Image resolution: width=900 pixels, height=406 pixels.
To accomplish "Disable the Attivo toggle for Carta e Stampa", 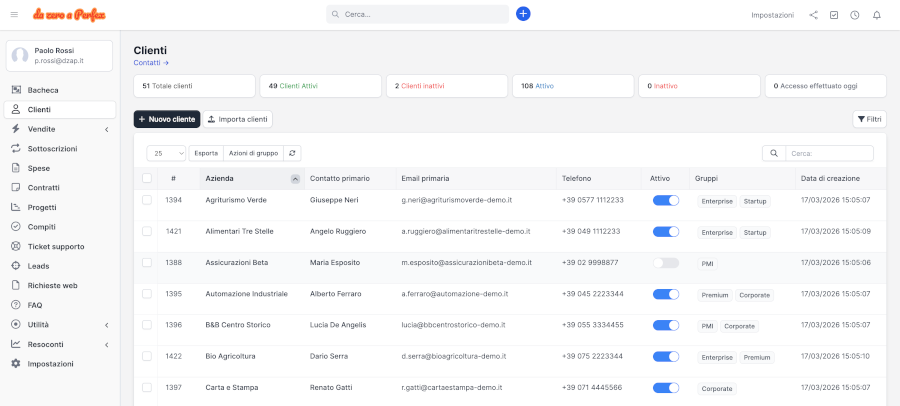I will (x=666, y=388).
